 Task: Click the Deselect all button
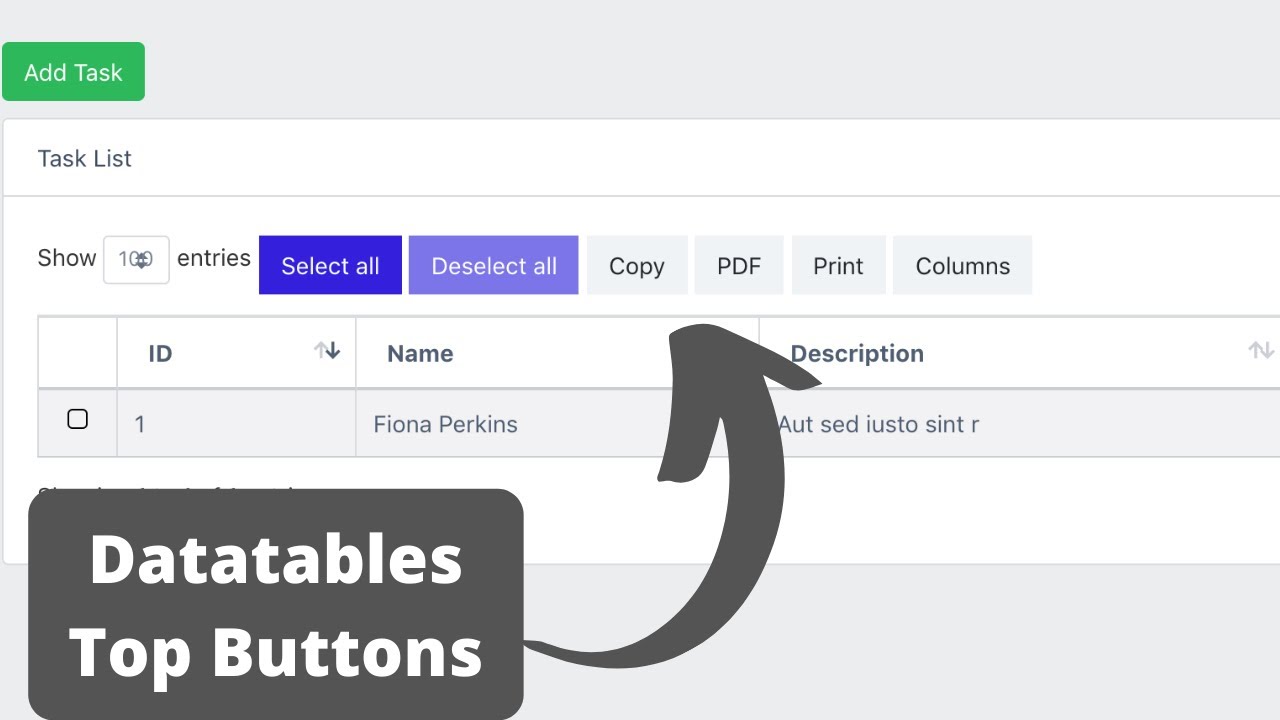[493, 265]
